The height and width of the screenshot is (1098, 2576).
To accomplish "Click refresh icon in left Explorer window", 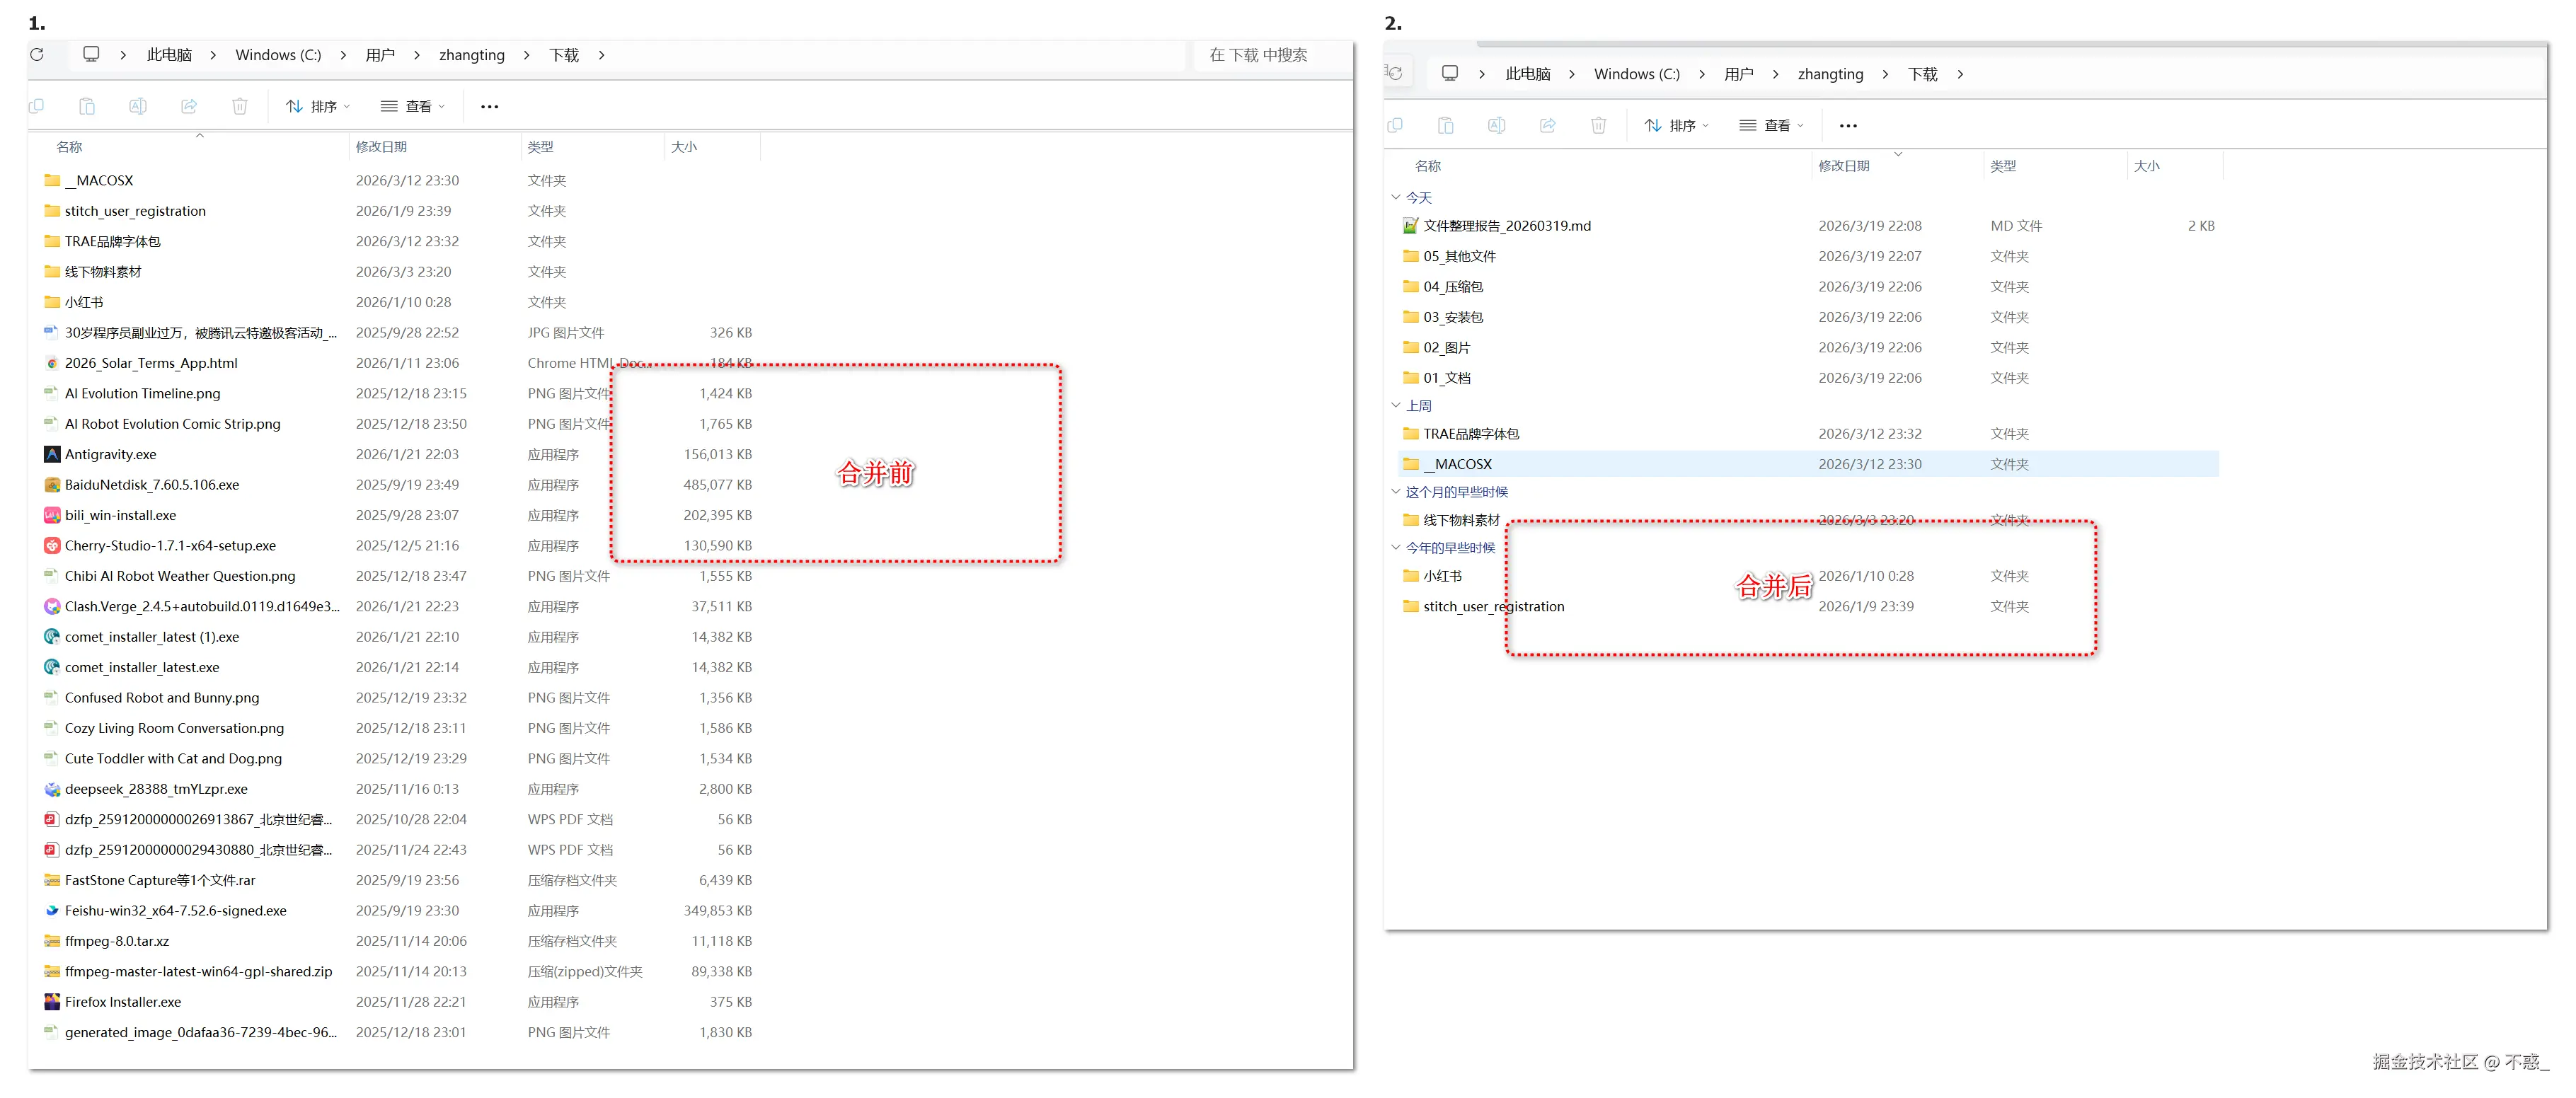I will (x=37, y=55).
